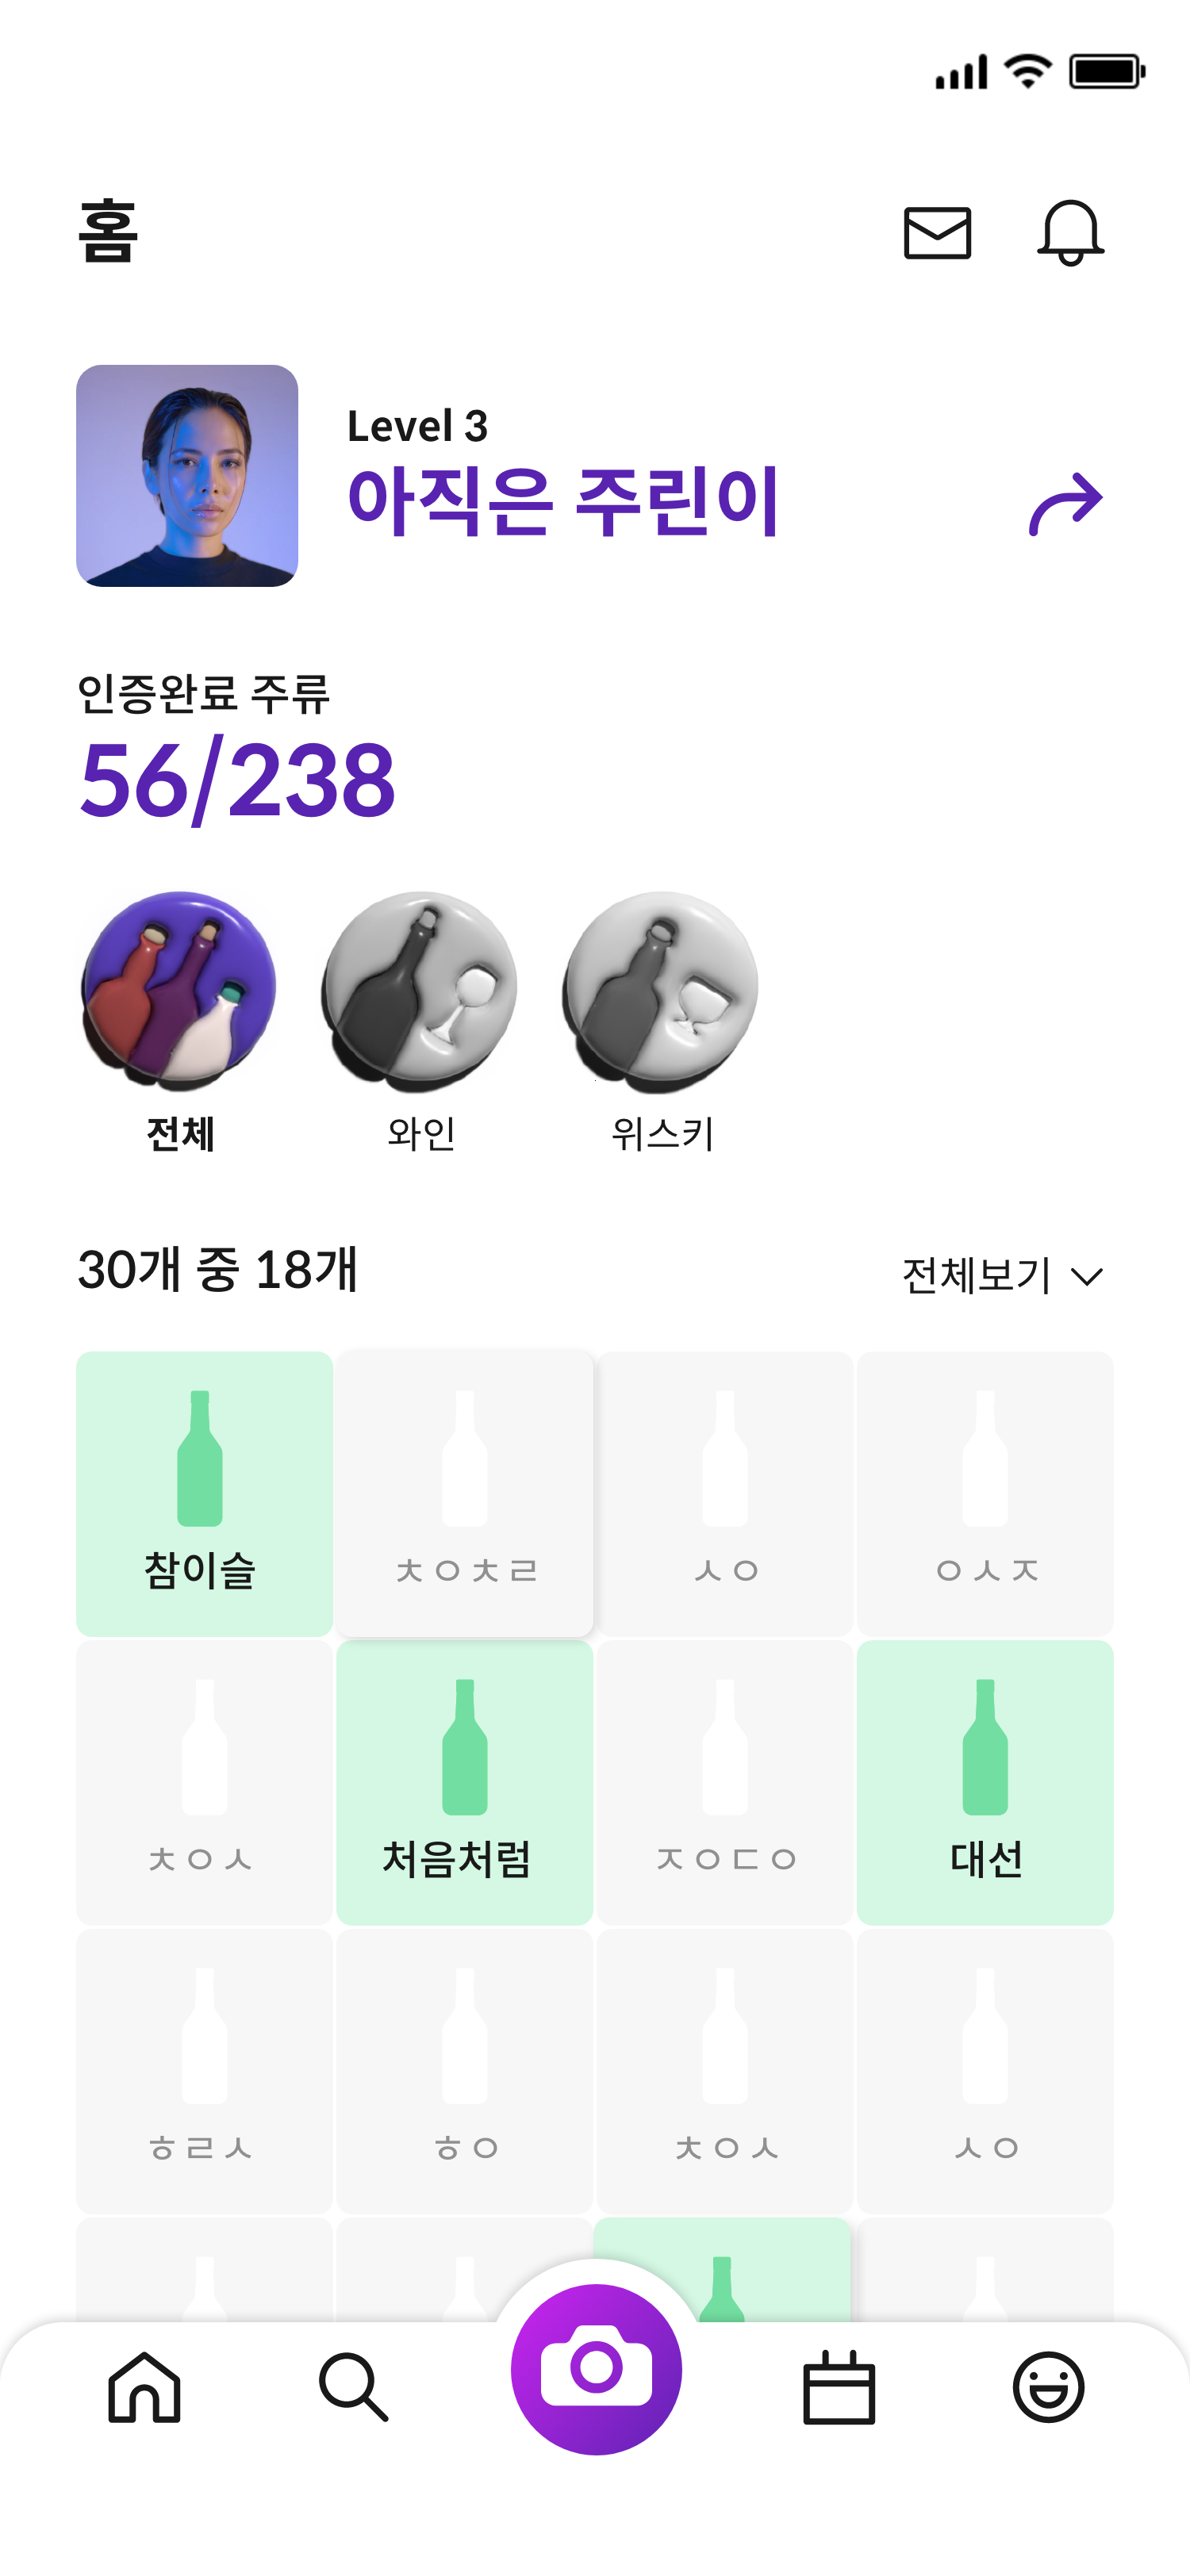Image resolution: width=1190 pixels, height=2576 pixels.
Task: Open the camera capture button
Action: [x=596, y=2368]
